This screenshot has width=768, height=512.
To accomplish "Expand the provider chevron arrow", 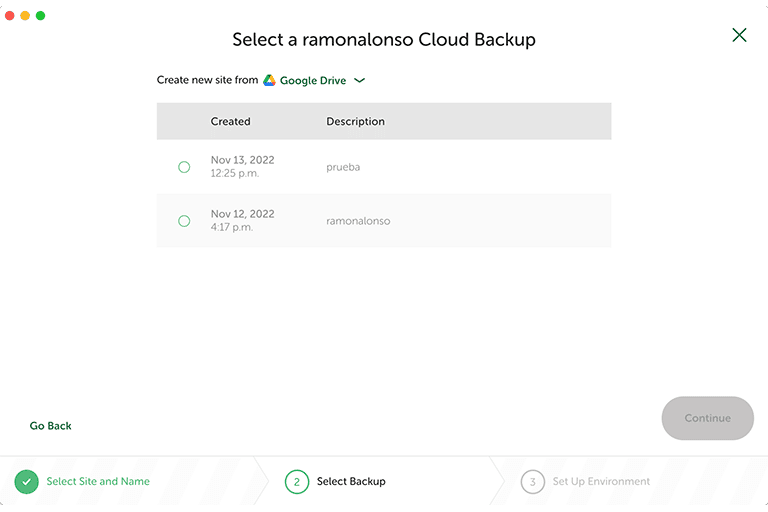I will (360, 80).
